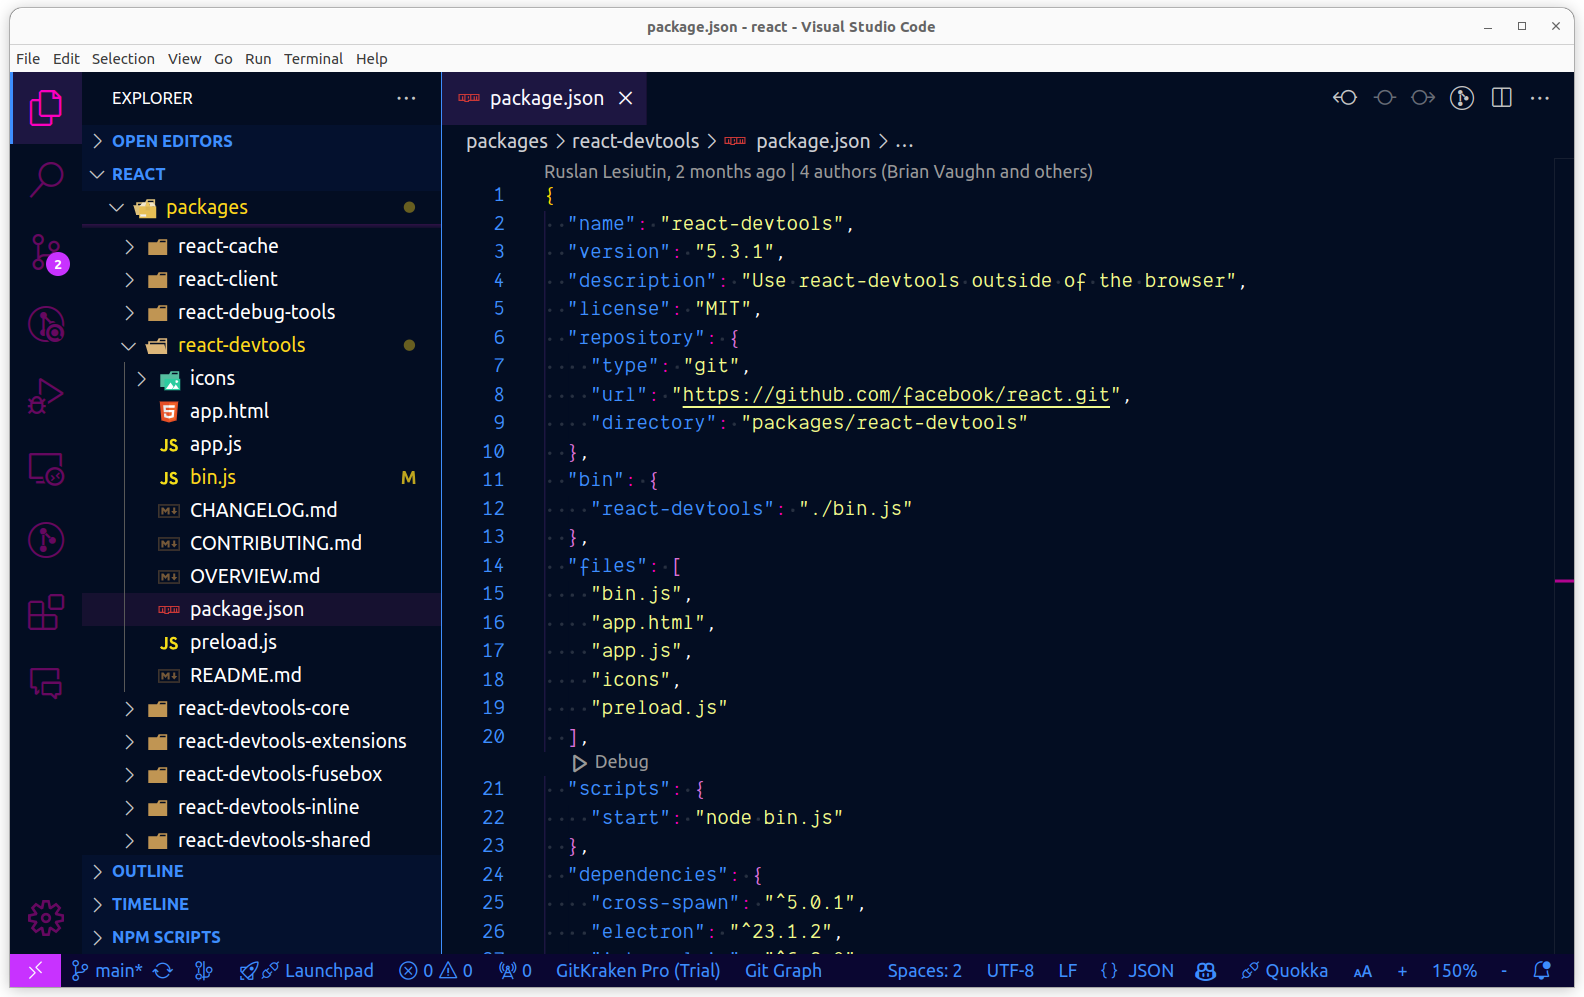Open the Help menu
This screenshot has width=1584, height=997.
[372, 59]
